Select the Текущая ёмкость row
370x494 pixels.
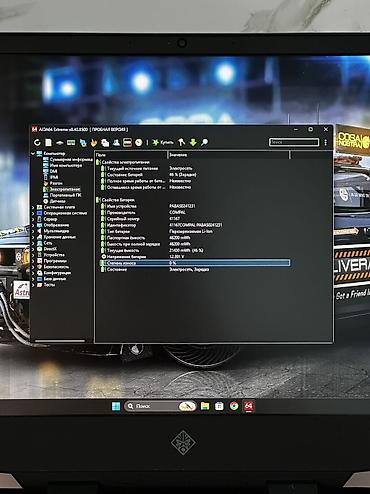tap(195, 251)
